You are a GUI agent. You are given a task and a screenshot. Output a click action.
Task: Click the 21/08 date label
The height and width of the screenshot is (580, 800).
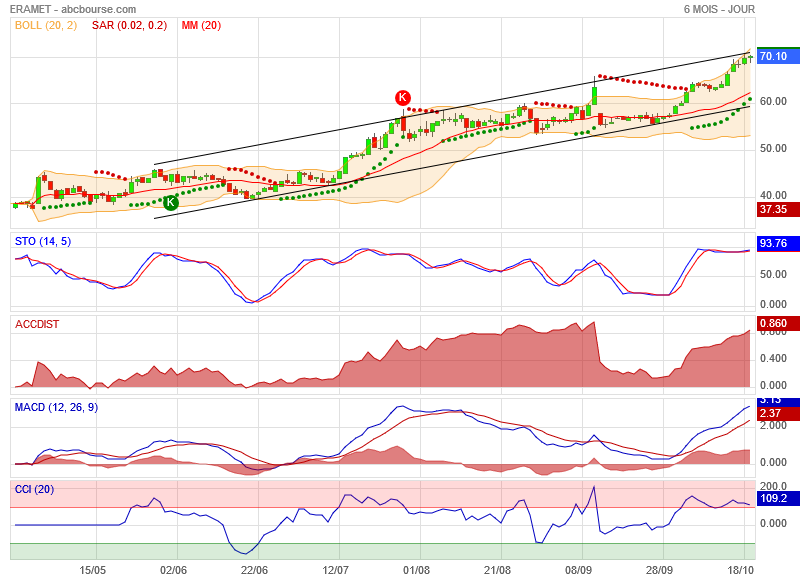[497, 570]
